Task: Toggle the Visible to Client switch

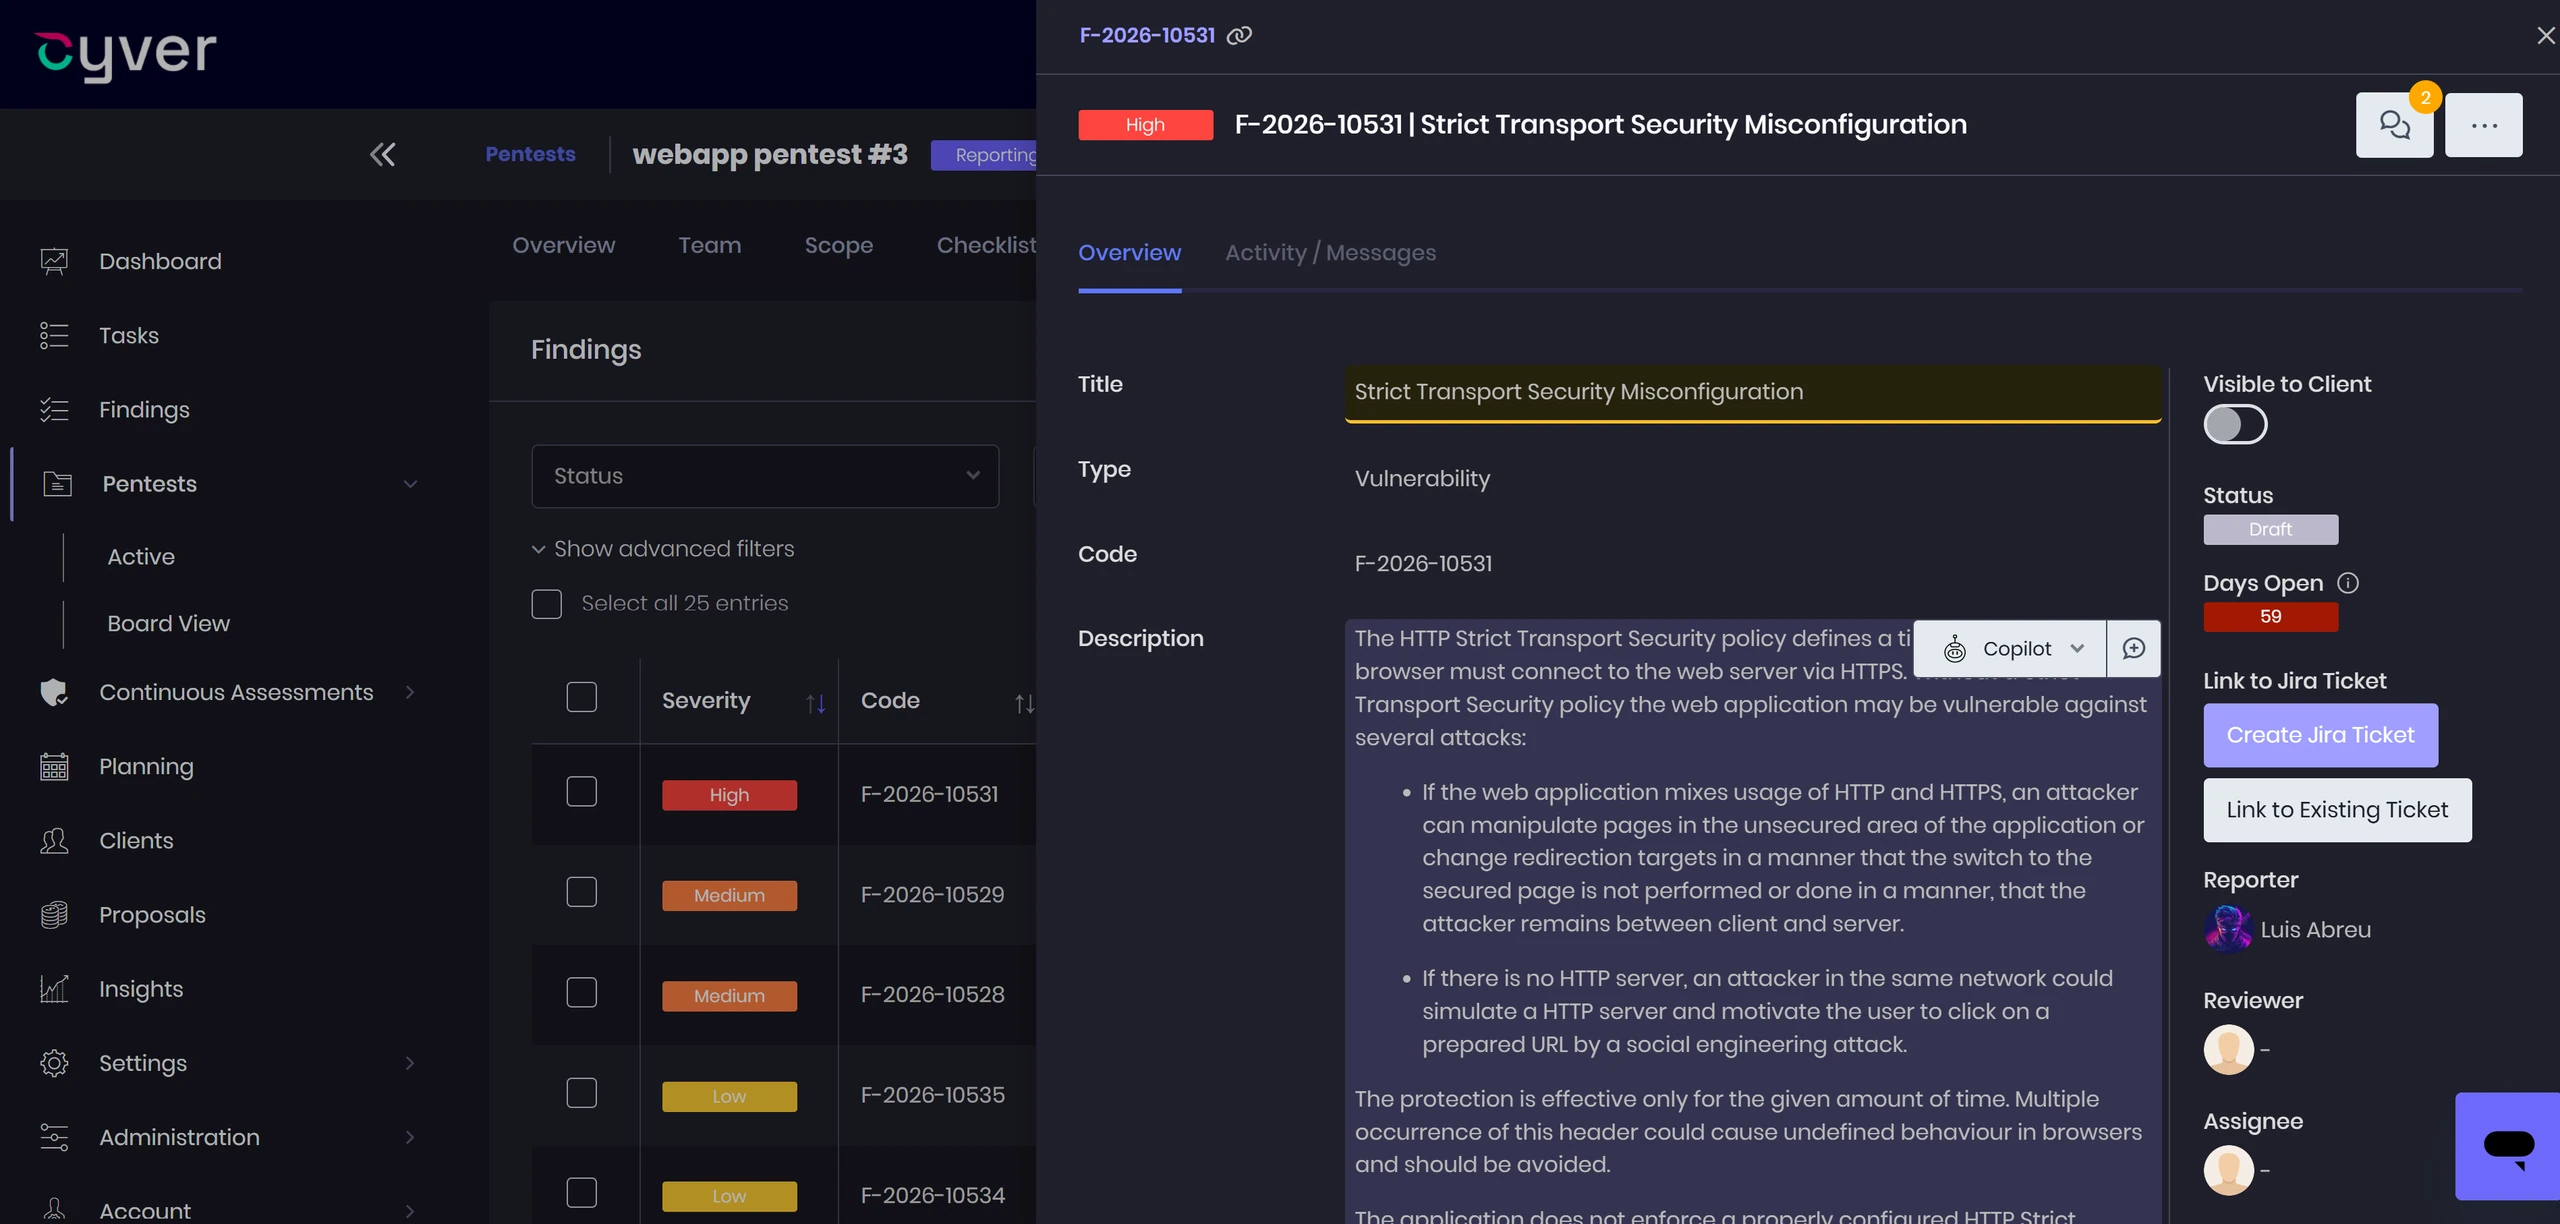Action: [x=2235, y=424]
